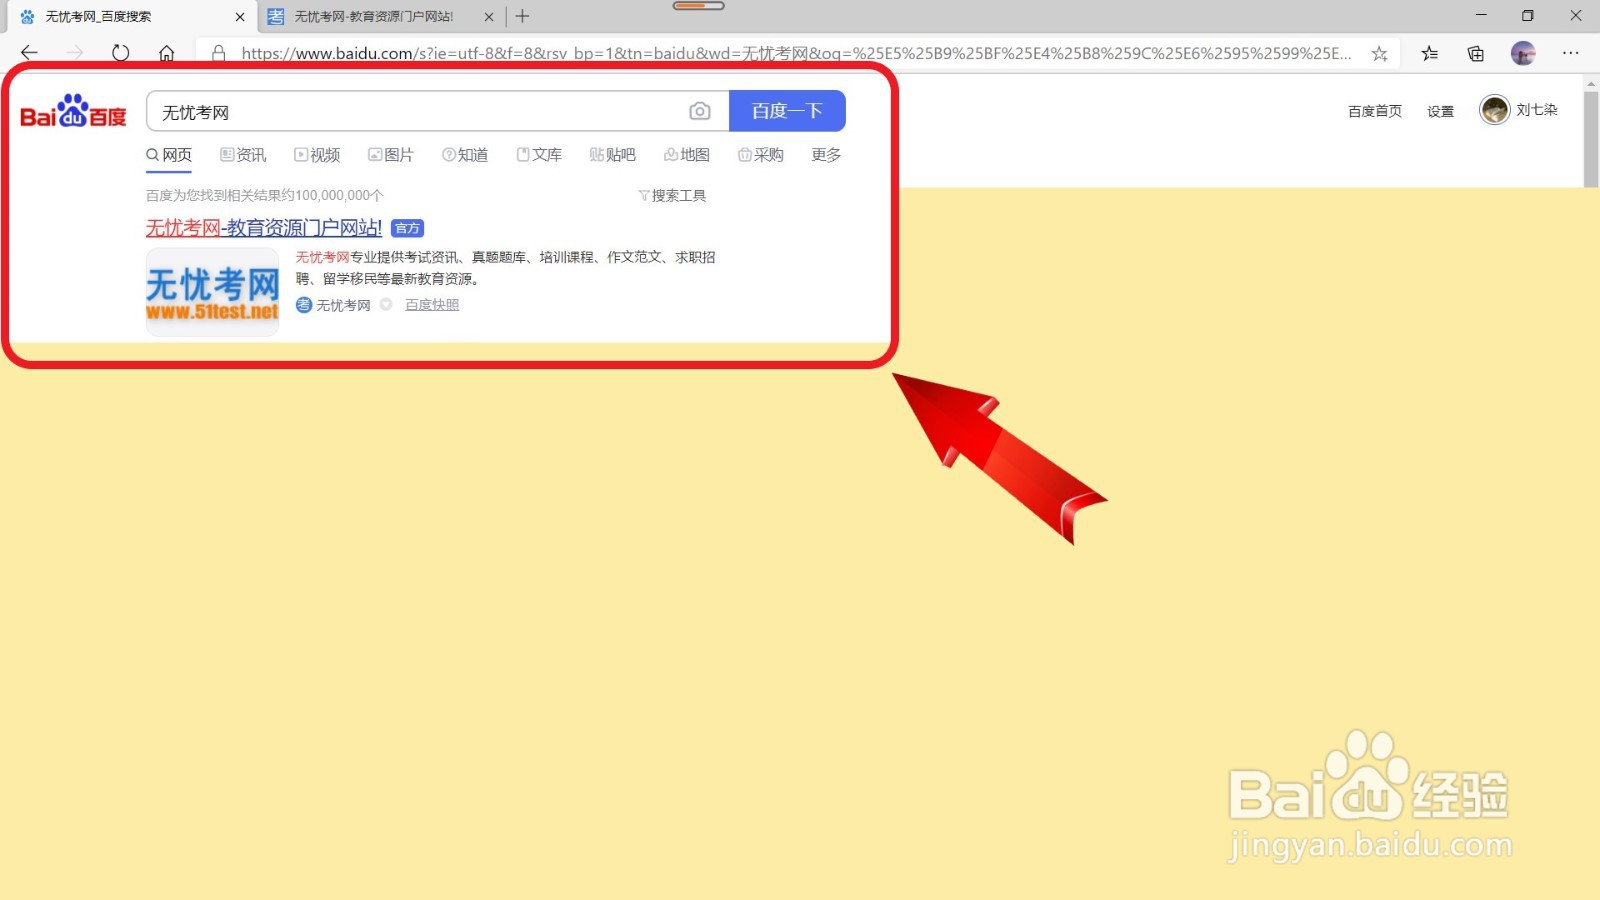
Task: Click the 刘七染 profile picture on Baidu
Action: 1495,110
